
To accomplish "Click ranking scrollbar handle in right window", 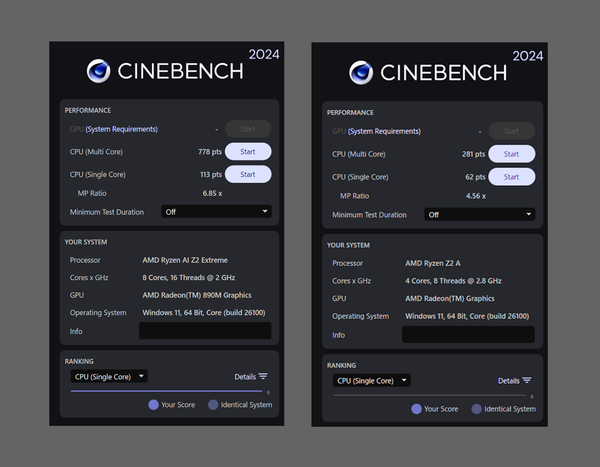I will 532,397.
